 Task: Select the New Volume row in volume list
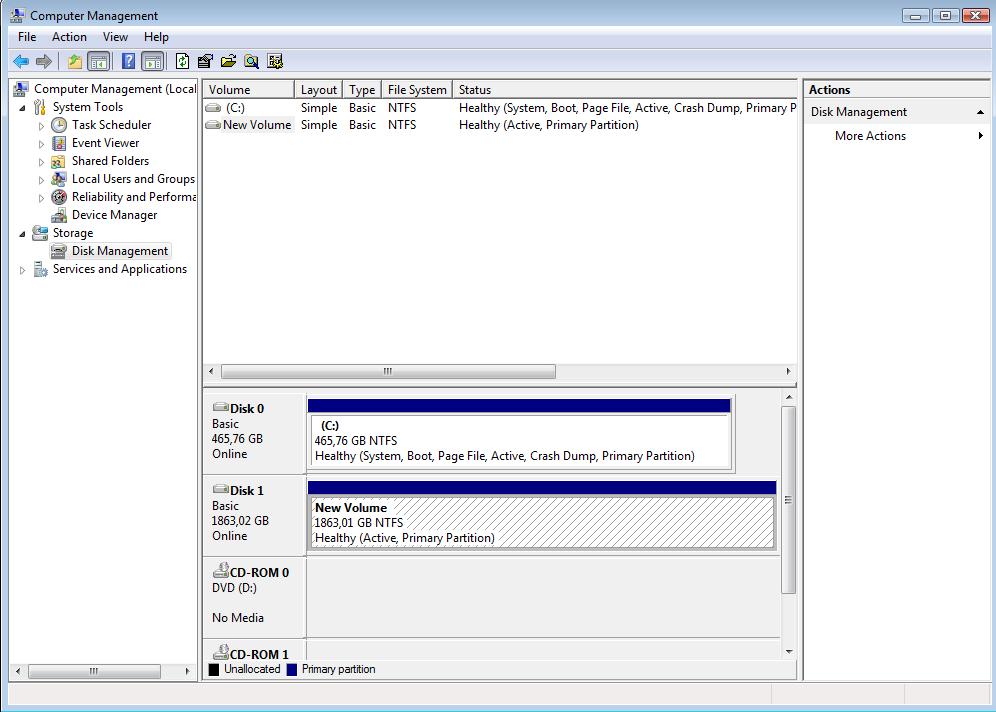tap(500, 125)
